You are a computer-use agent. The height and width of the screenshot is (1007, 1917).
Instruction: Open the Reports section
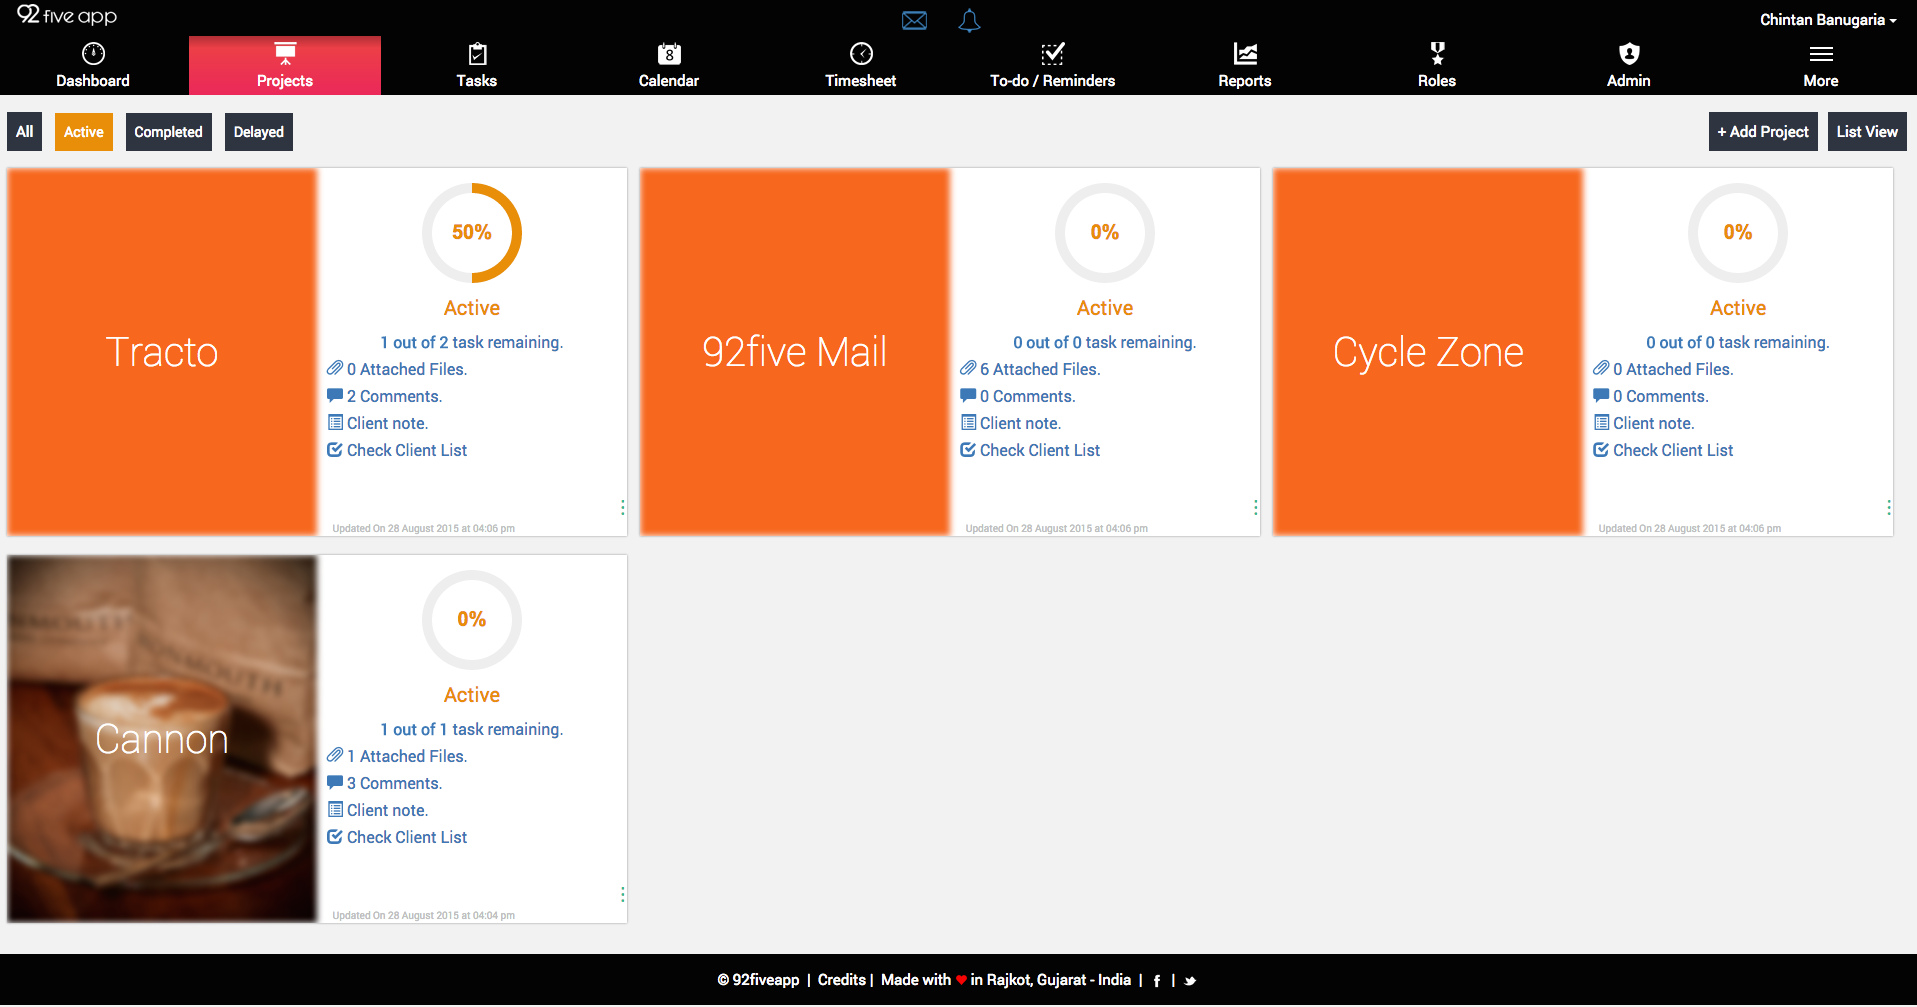click(1245, 66)
